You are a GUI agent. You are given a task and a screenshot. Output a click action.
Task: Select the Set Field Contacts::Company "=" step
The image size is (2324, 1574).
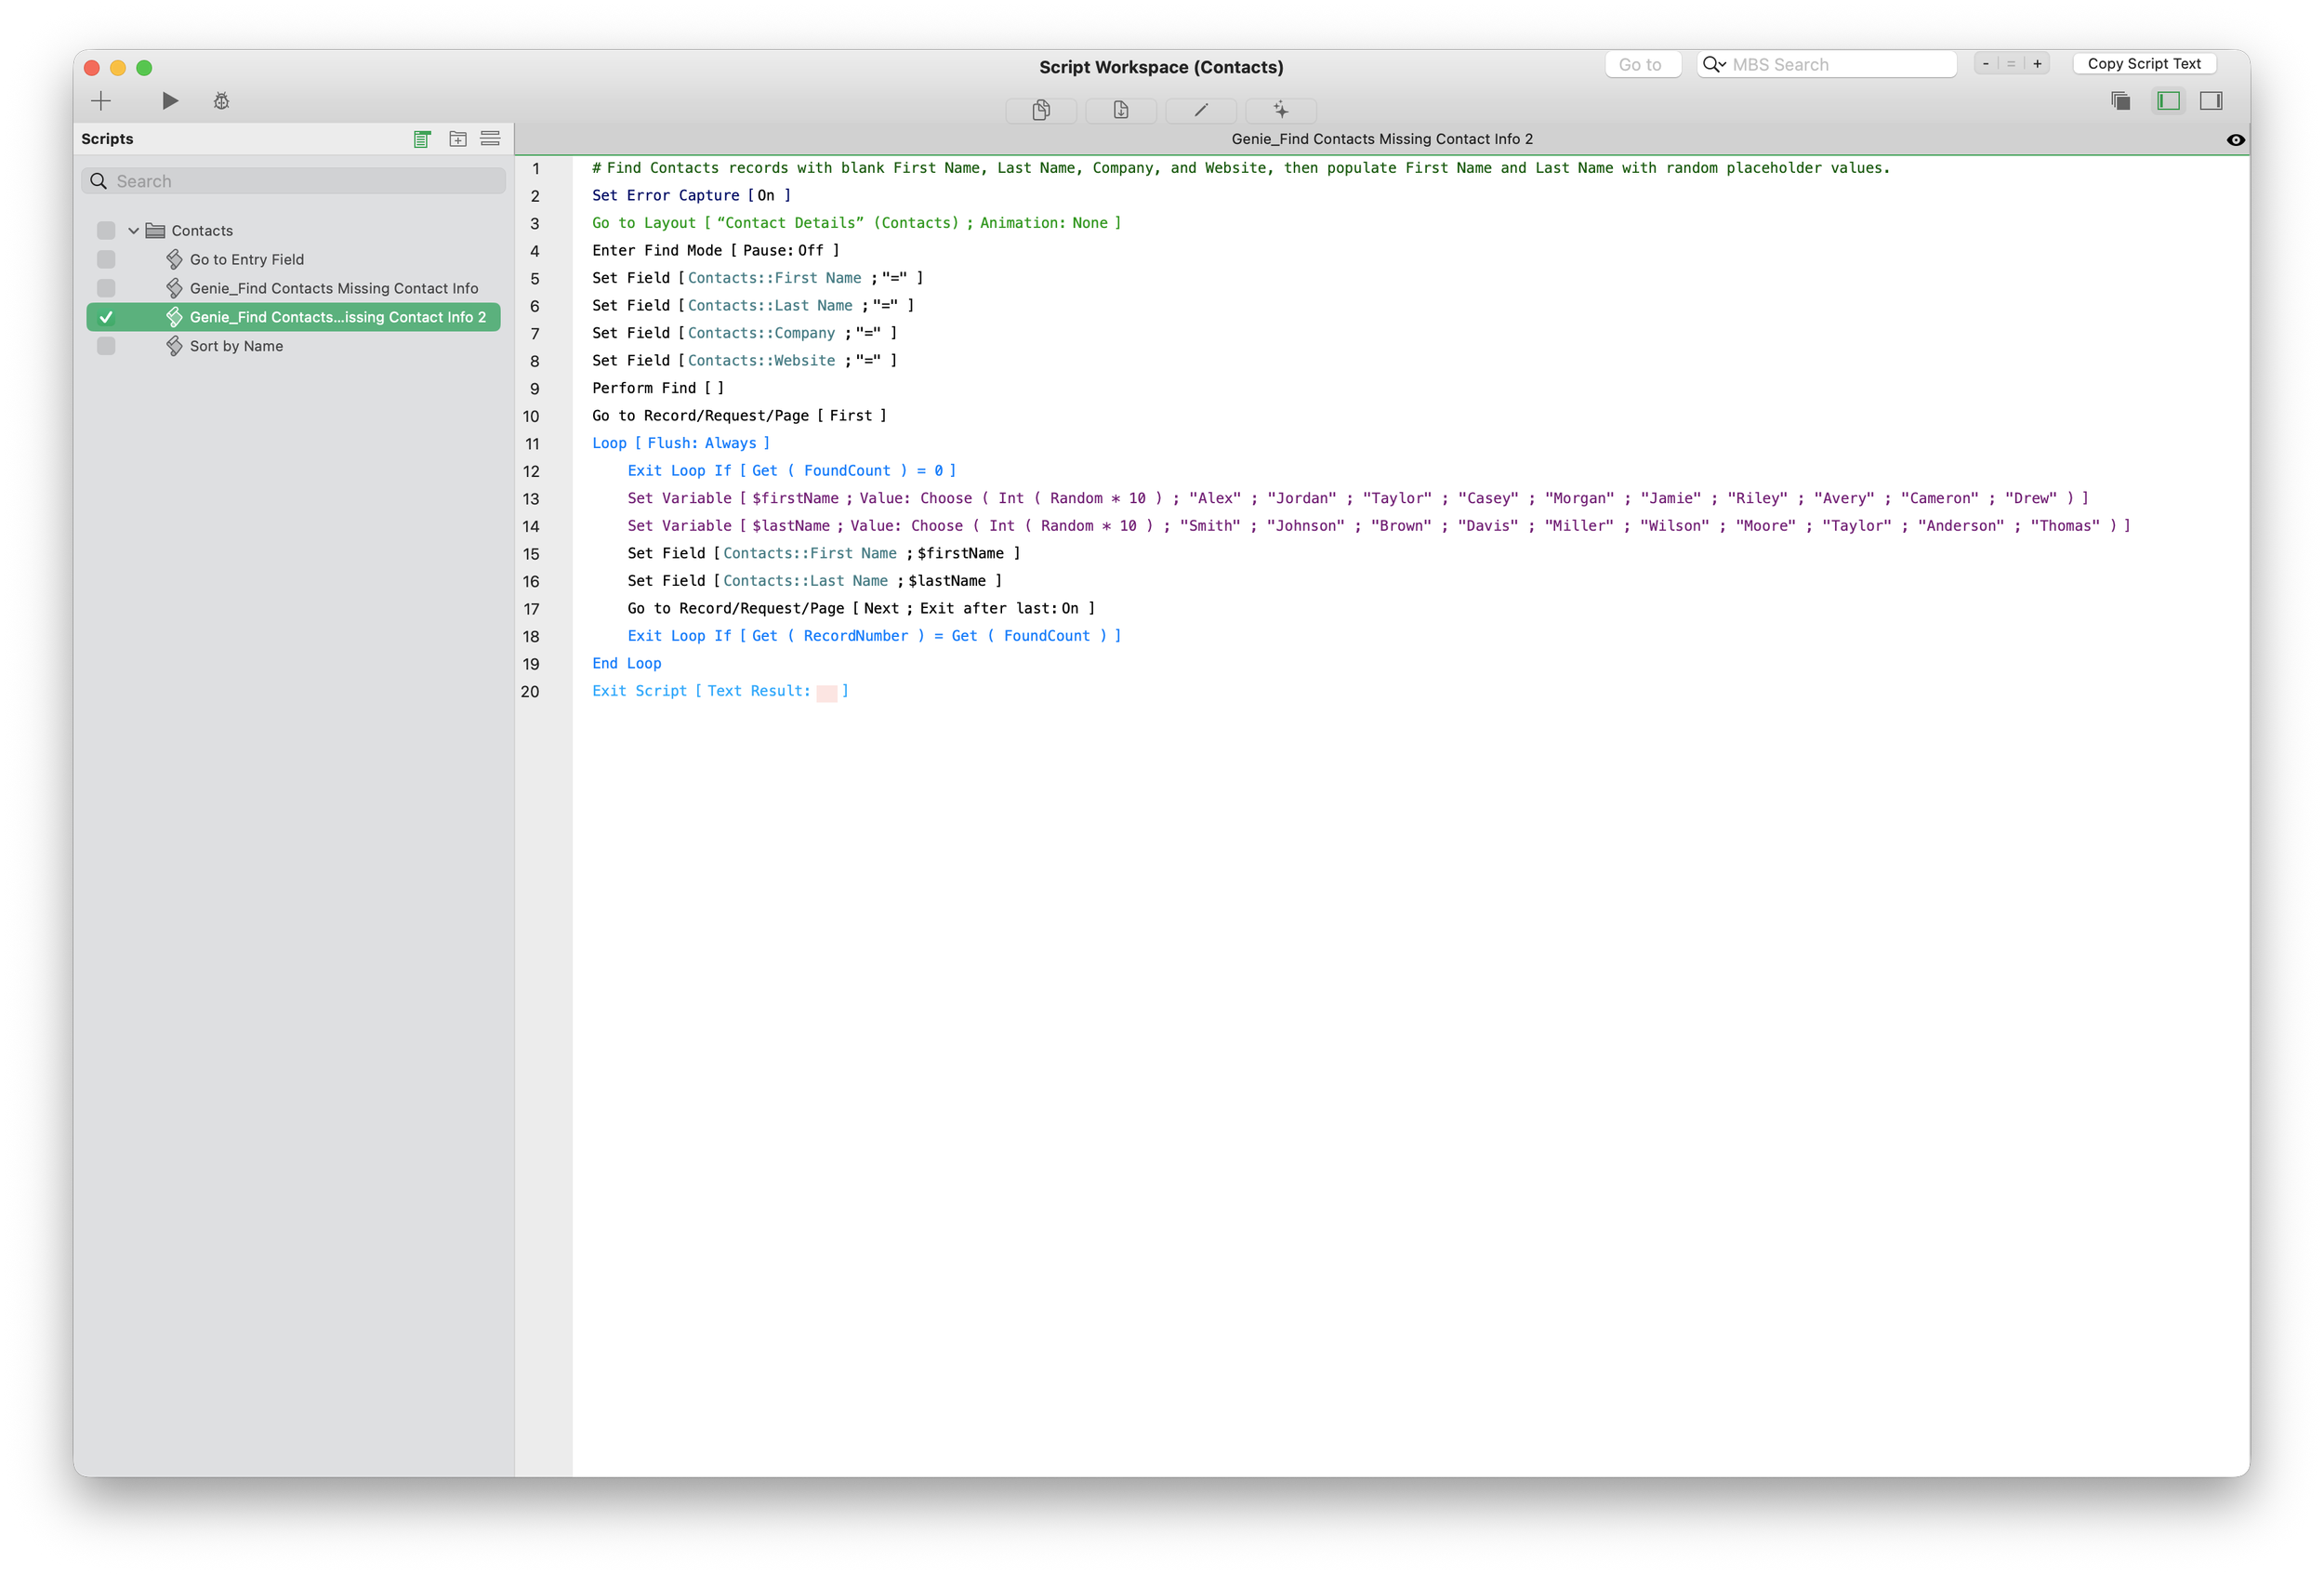click(x=744, y=333)
